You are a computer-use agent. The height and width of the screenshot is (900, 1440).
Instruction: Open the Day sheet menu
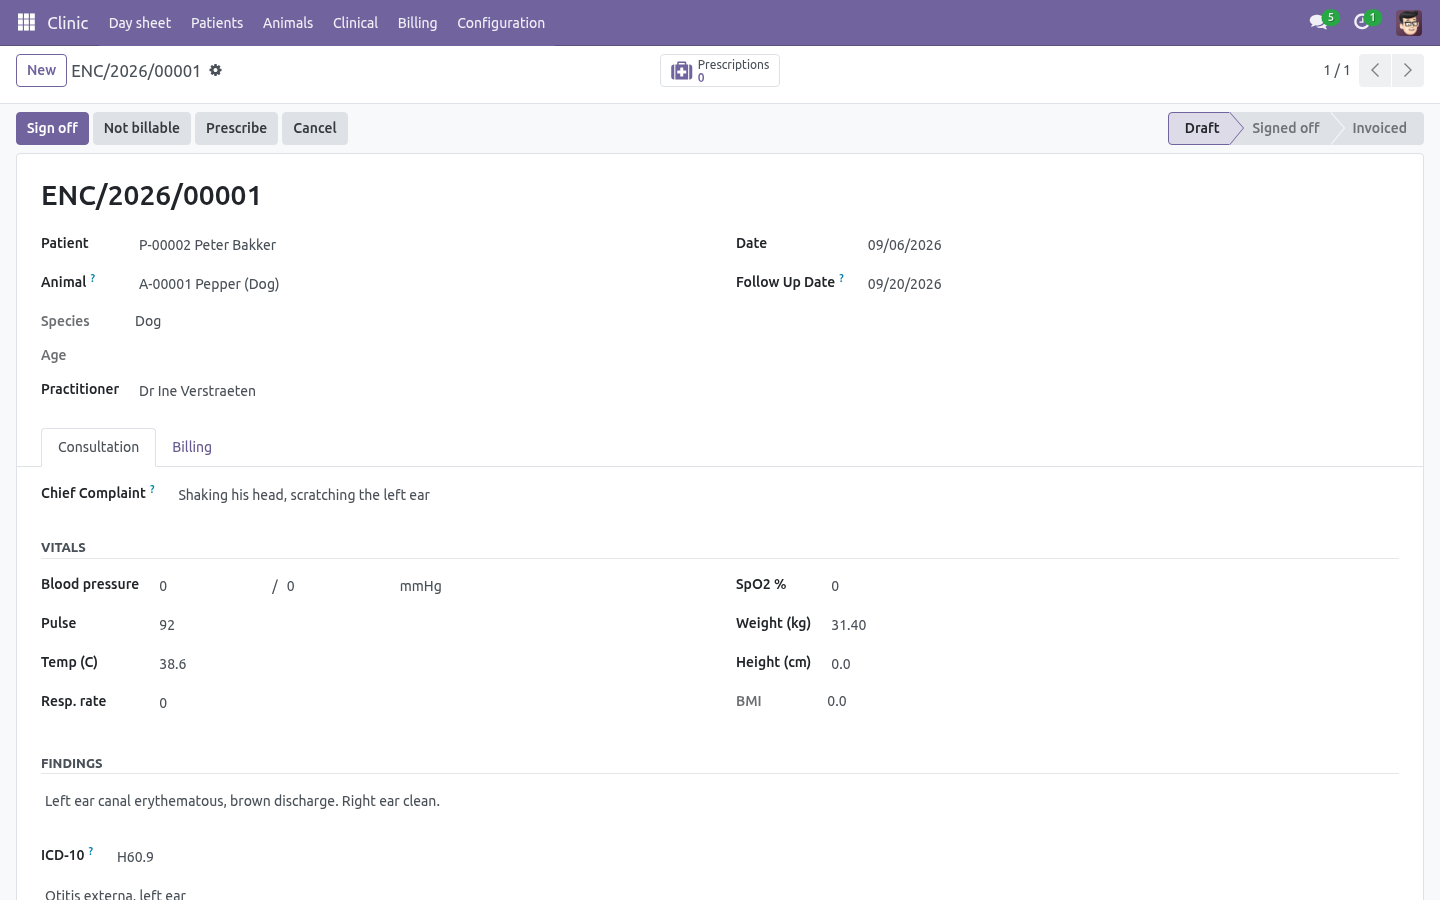pos(140,23)
